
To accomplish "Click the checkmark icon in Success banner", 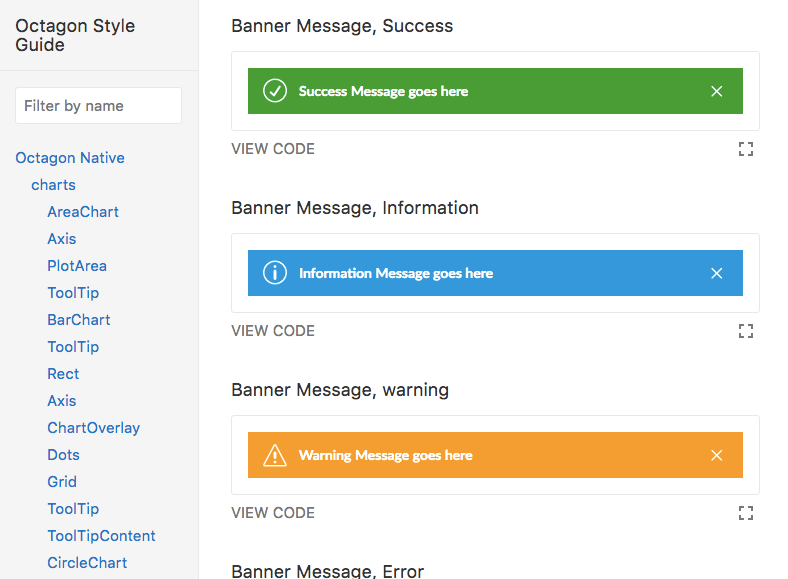I will 274,91.
